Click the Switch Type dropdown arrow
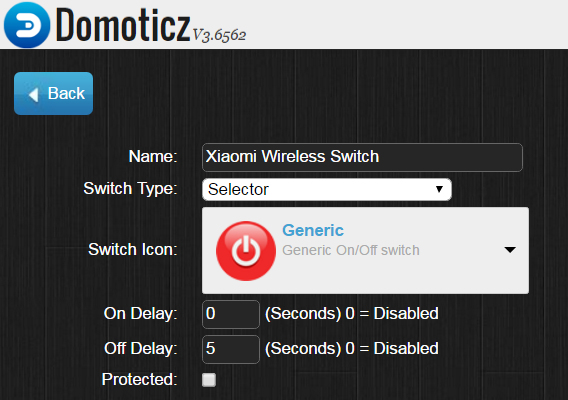The image size is (568, 400). [439, 189]
